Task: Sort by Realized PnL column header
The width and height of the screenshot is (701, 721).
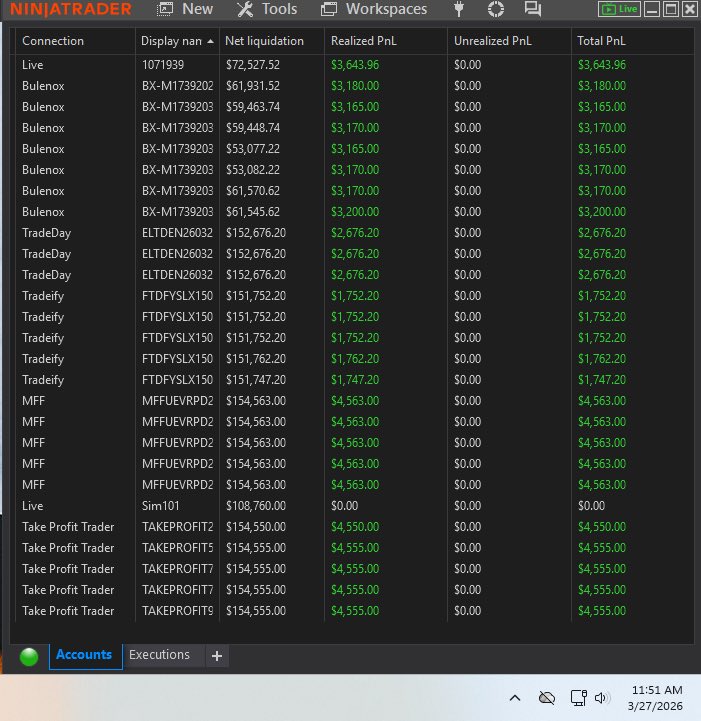Action: [x=386, y=41]
